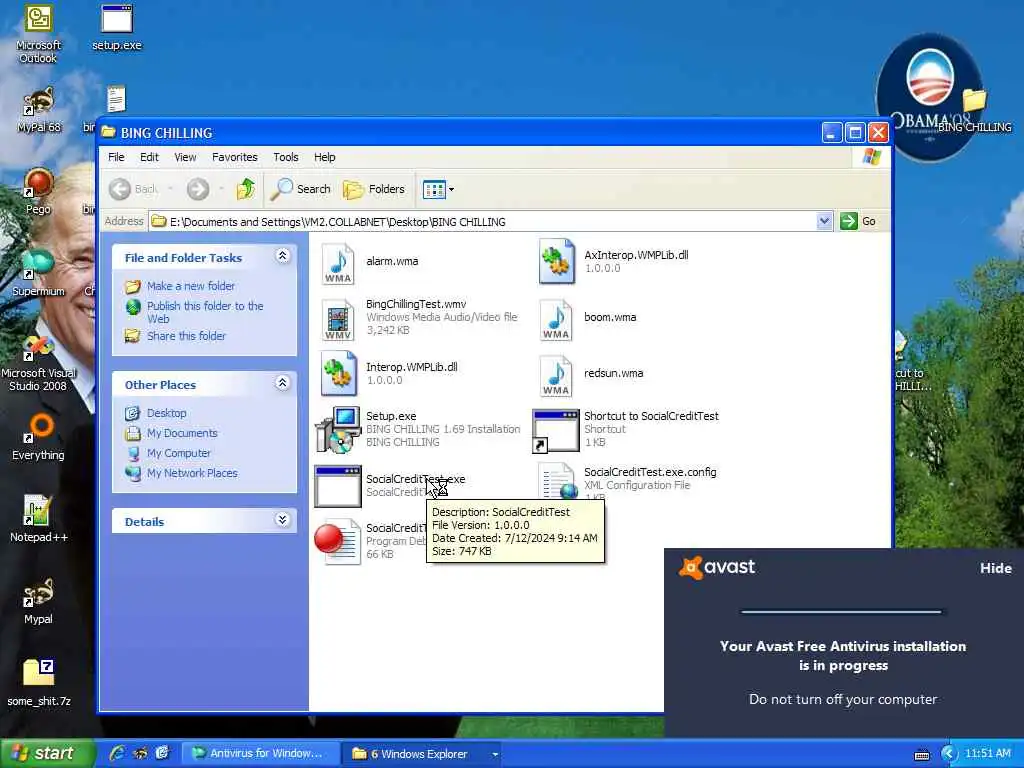Select the Interop.WMPLib.dll file icon
1024x768 pixels.
click(x=338, y=374)
